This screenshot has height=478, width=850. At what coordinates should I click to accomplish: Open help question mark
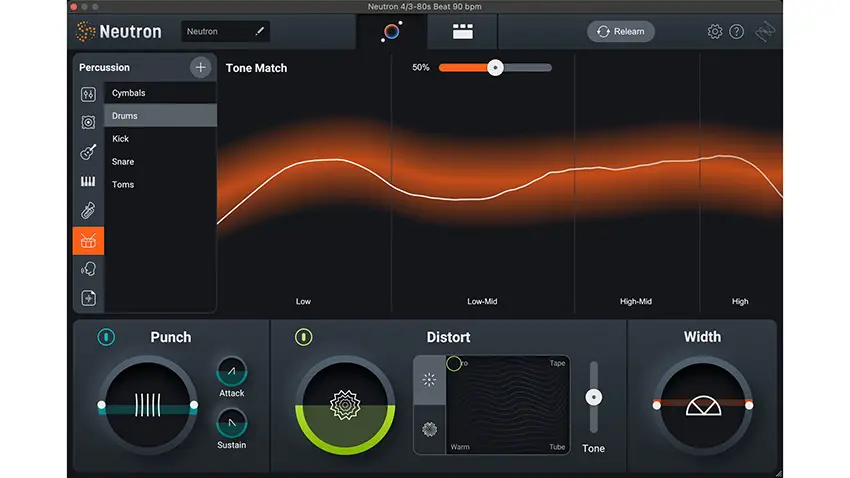coord(736,31)
